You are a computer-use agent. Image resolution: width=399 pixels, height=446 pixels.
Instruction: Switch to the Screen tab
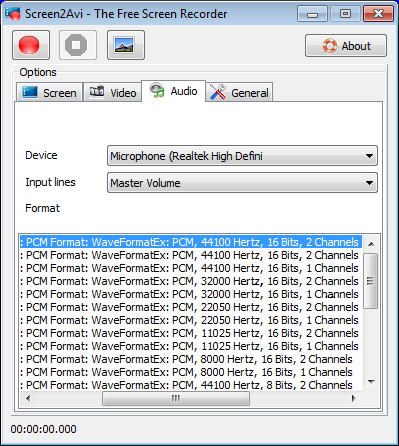pyautogui.click(x=49, y=92)
